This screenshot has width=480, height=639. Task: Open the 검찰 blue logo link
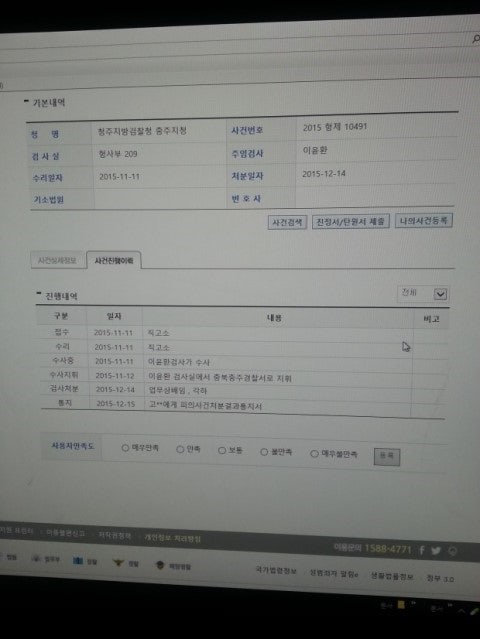(x=85, y=562)
